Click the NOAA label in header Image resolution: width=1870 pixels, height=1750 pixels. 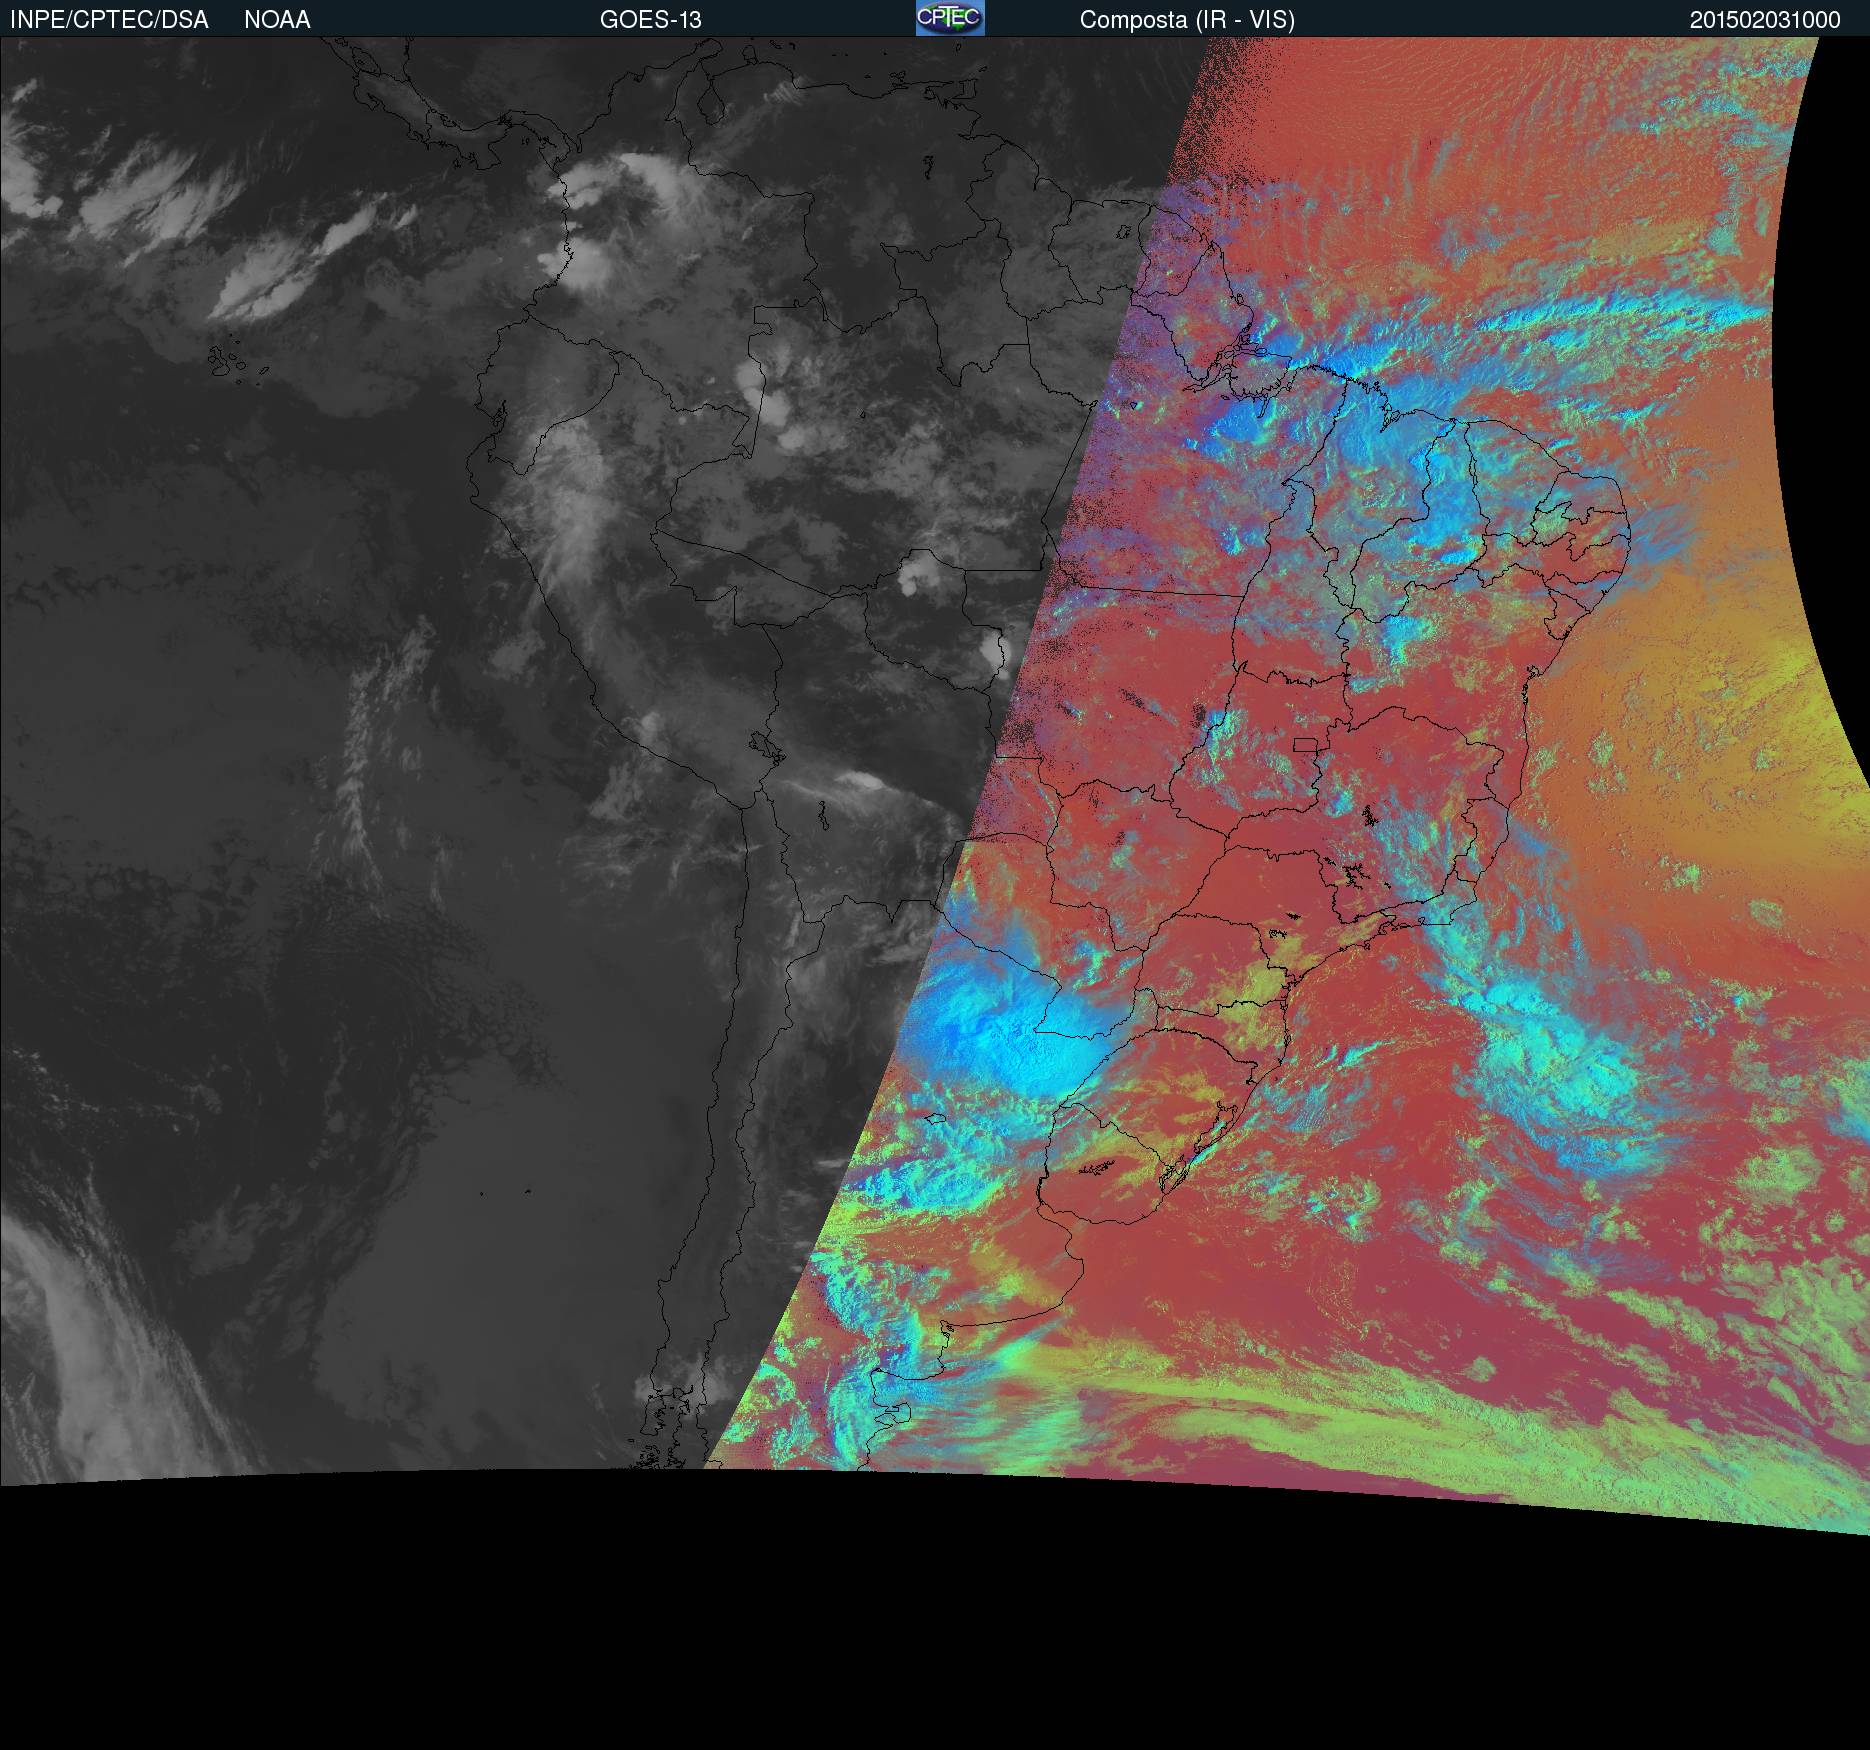[x=277, y=20]
